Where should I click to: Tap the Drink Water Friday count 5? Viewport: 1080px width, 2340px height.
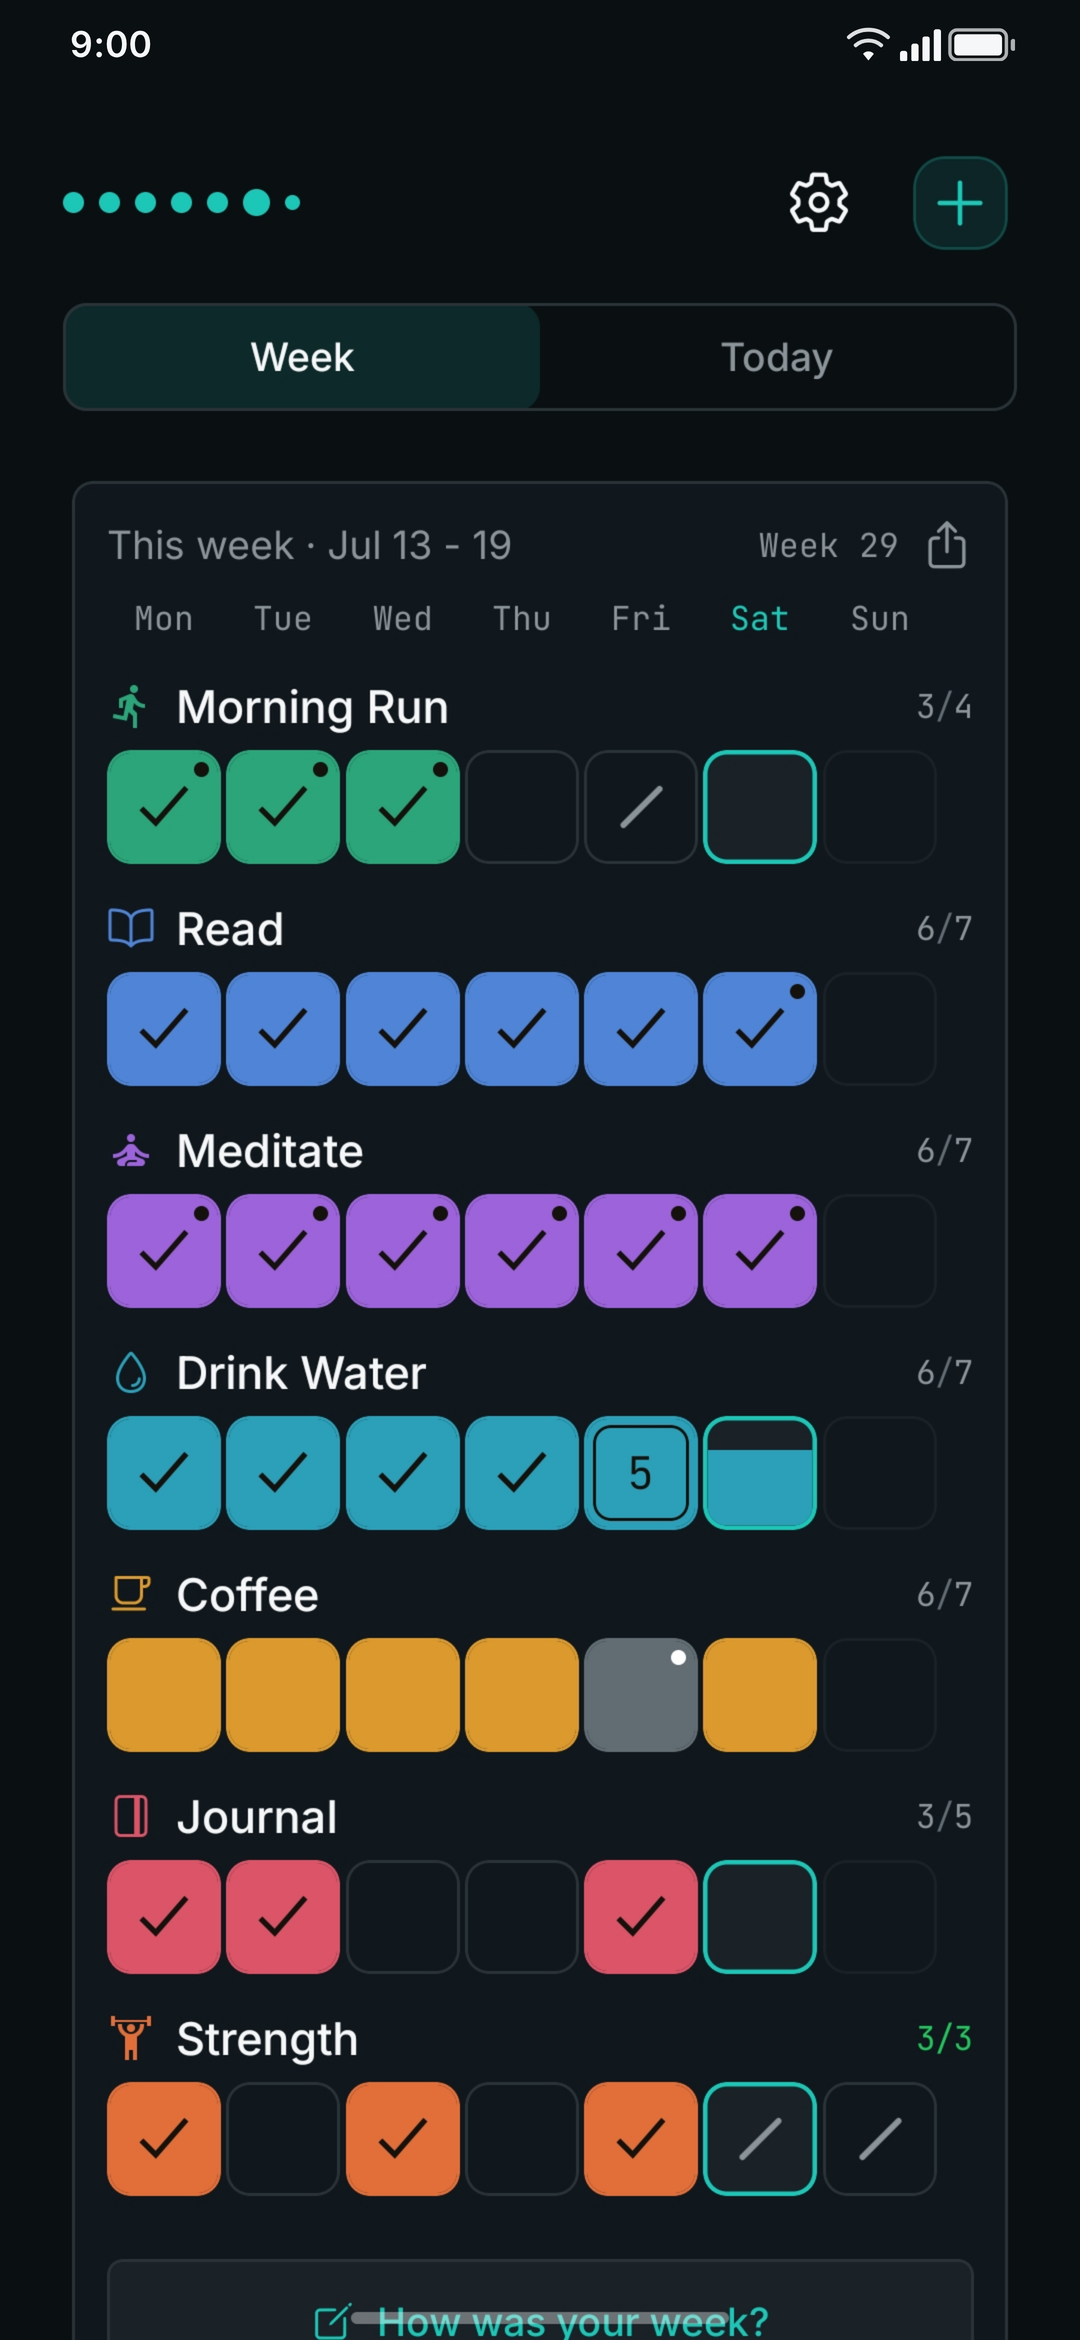pos(641,1473)
